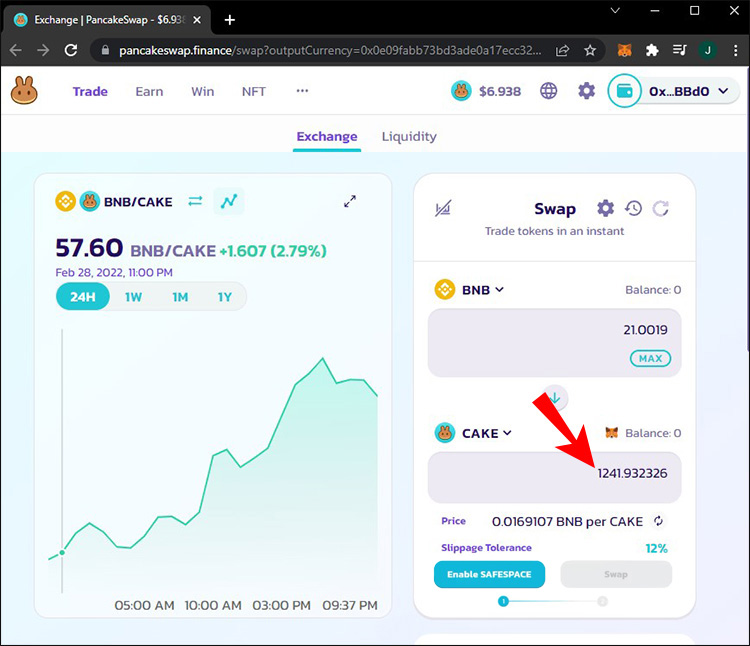
Task: Click the BNB token icon on chart
Action: pyautogui.click(x=66, y=201)
